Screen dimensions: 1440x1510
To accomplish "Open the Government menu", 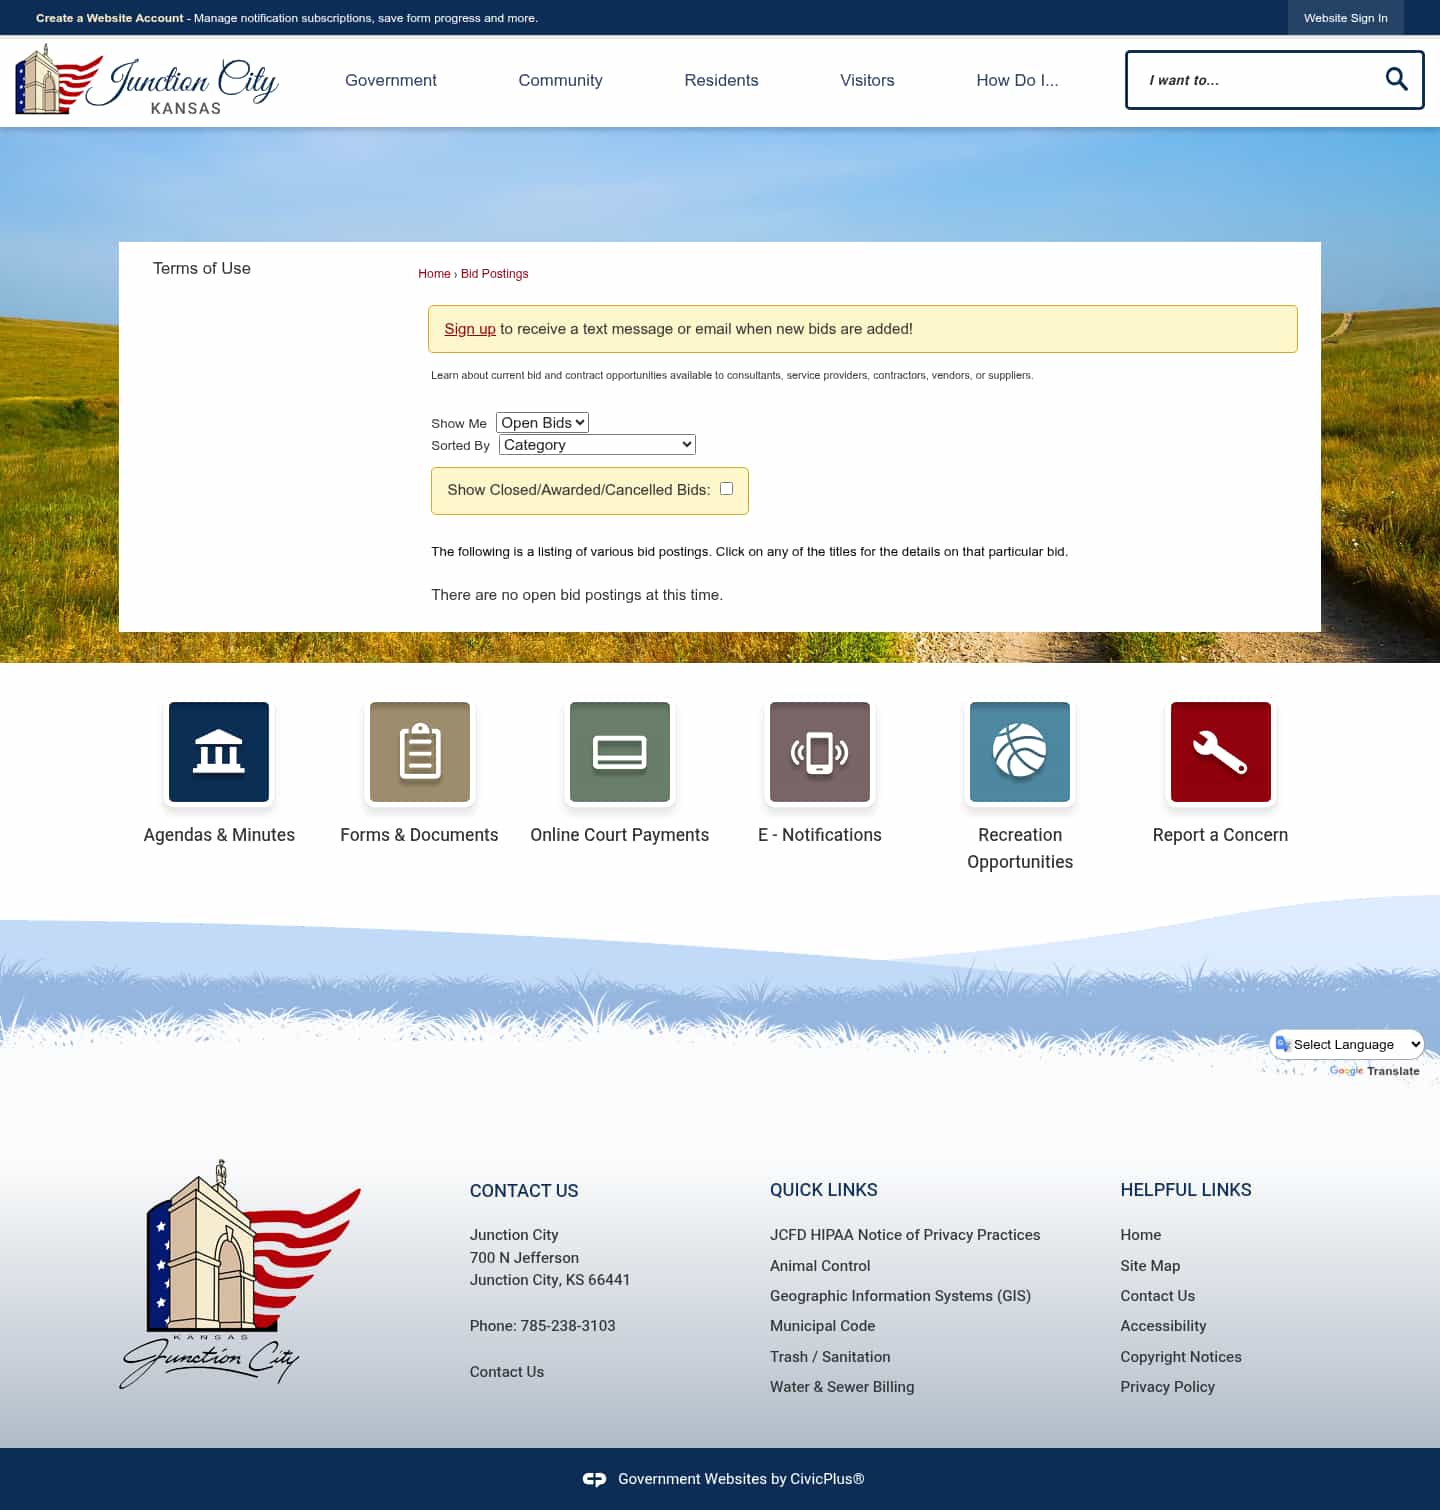I will (x=391, y=80).
